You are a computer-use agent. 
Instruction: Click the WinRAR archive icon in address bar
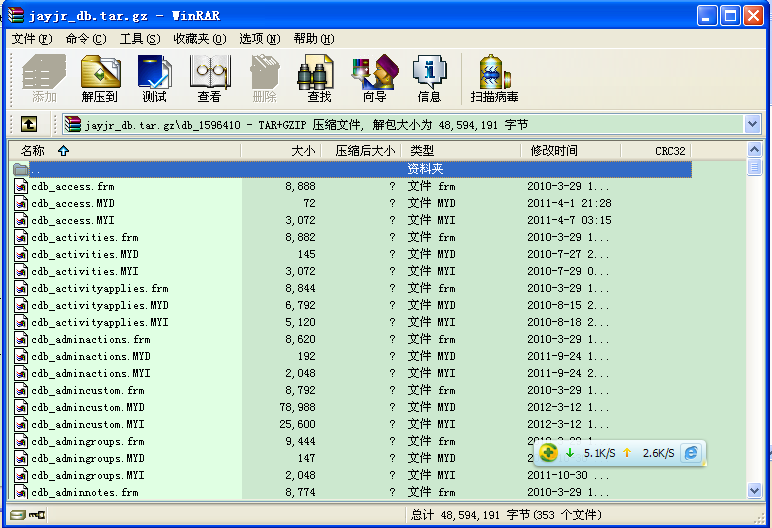point(73,125)
